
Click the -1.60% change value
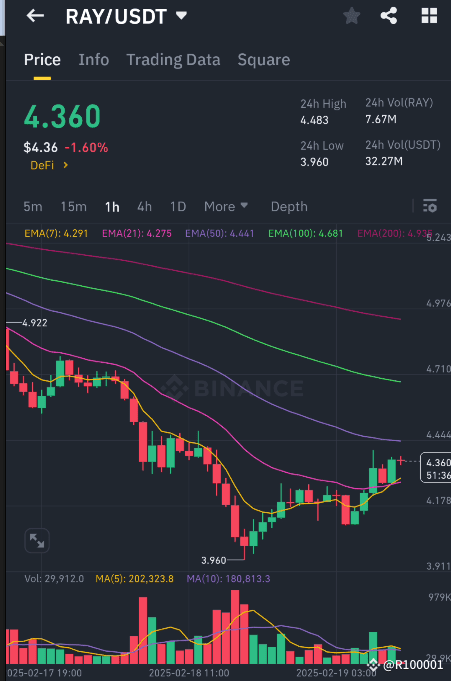point(86,148)
